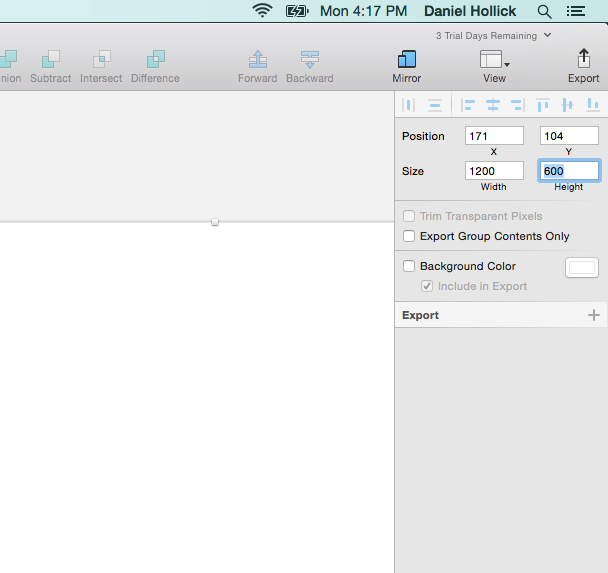The image size is (608, 573).
Task: Enable the Background Color checkbox
Action: click(409, 266)
